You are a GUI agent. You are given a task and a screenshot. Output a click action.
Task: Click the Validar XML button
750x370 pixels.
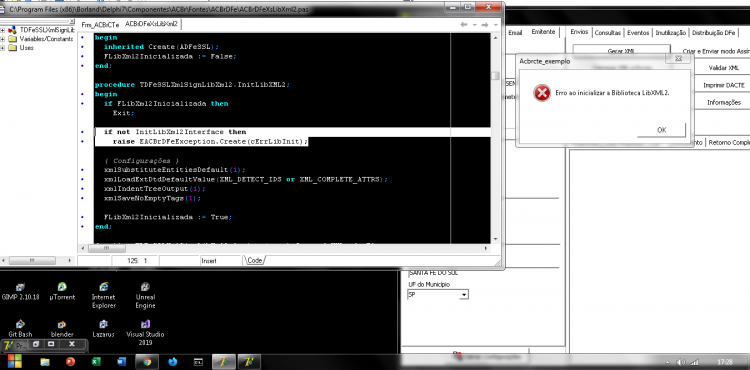pos(723,68)
